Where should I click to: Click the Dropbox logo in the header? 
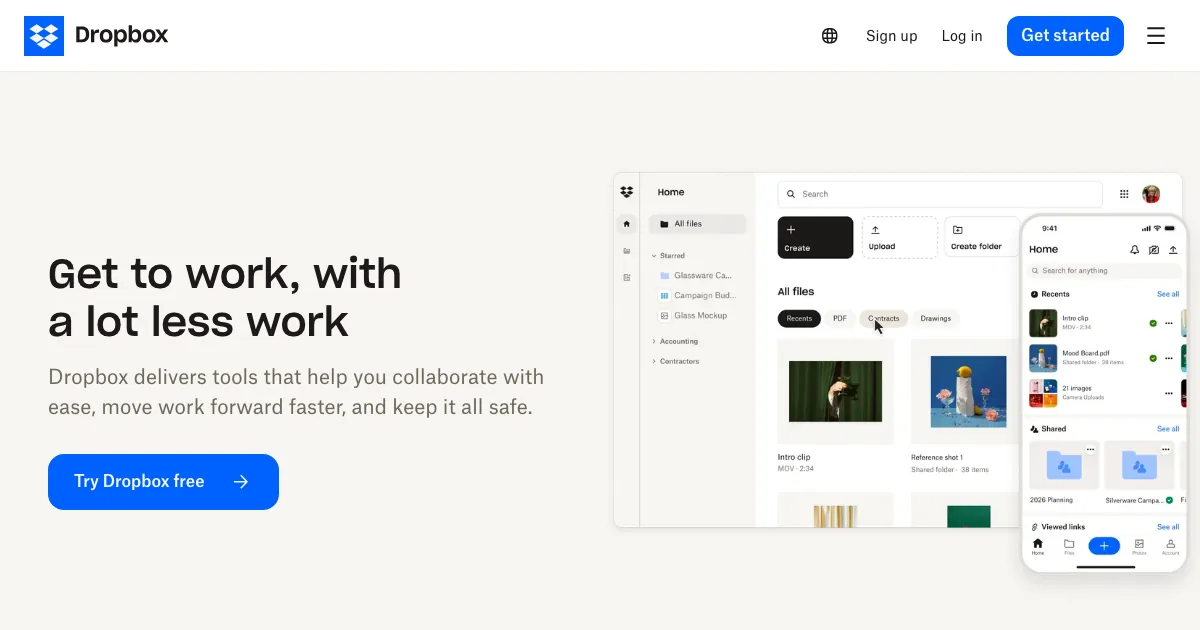(x=96, y=36)
